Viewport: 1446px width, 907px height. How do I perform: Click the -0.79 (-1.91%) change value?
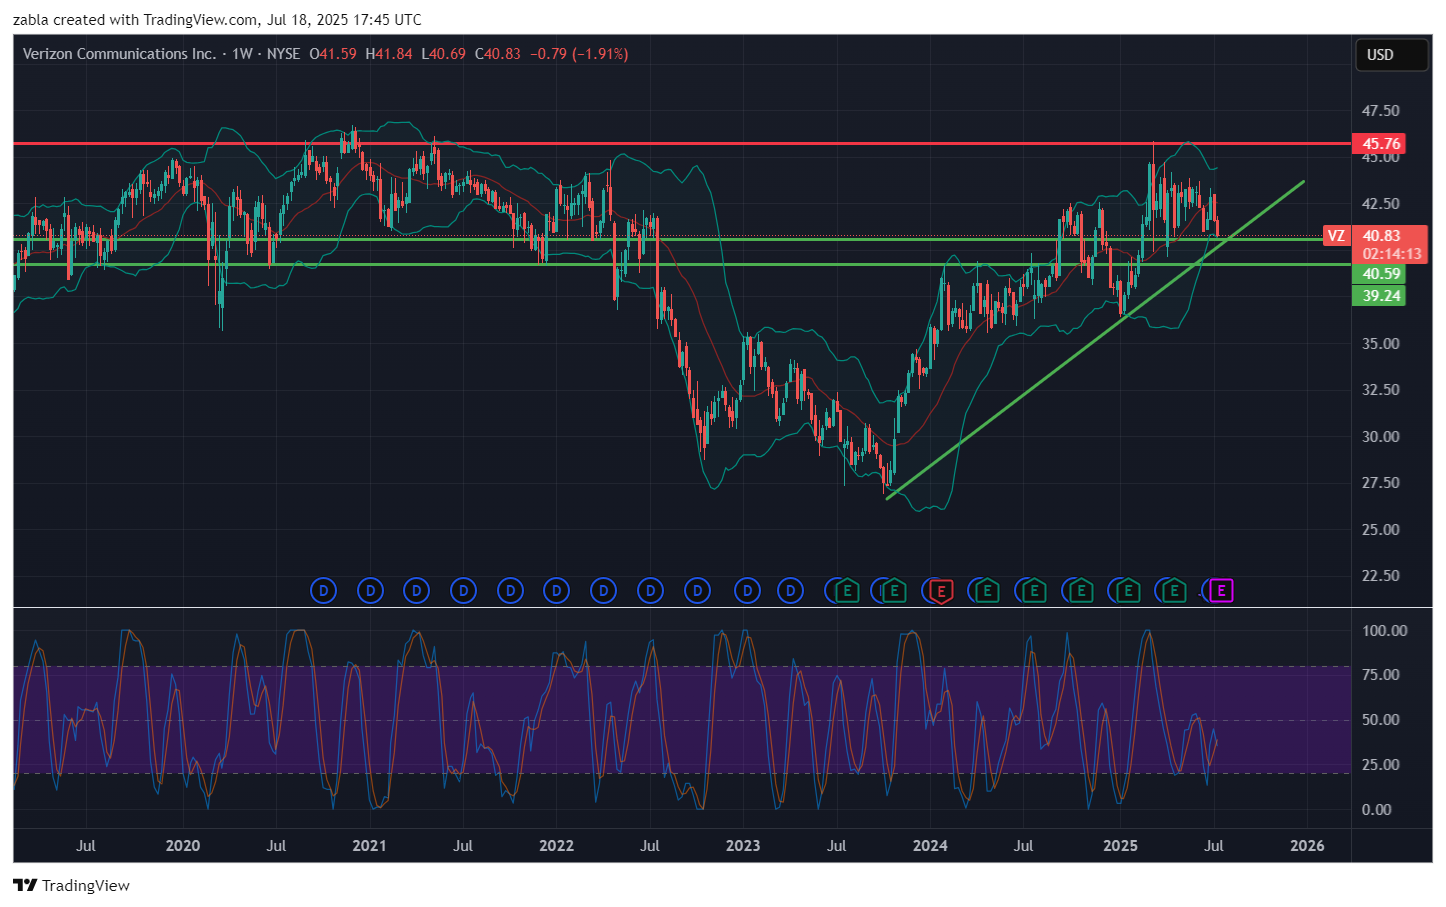tap(578, 54)
